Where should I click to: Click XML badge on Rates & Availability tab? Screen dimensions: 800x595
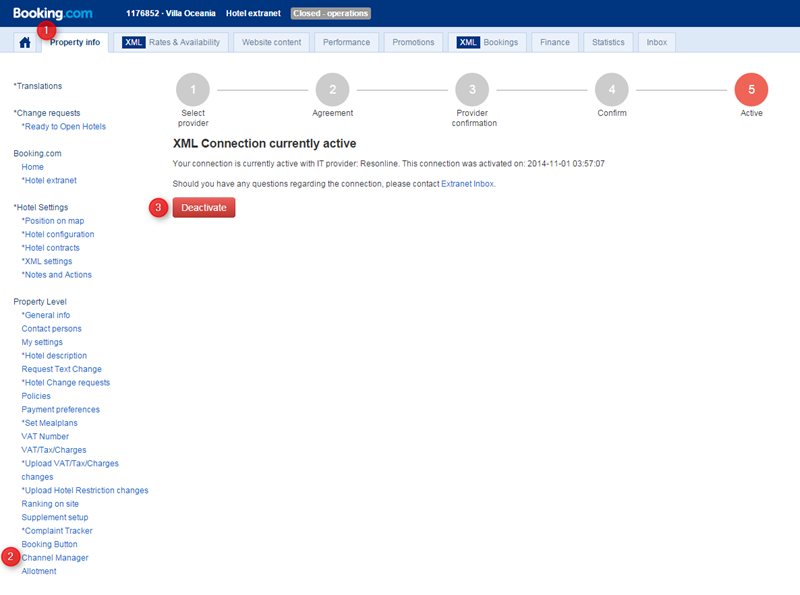coord(134,42)
